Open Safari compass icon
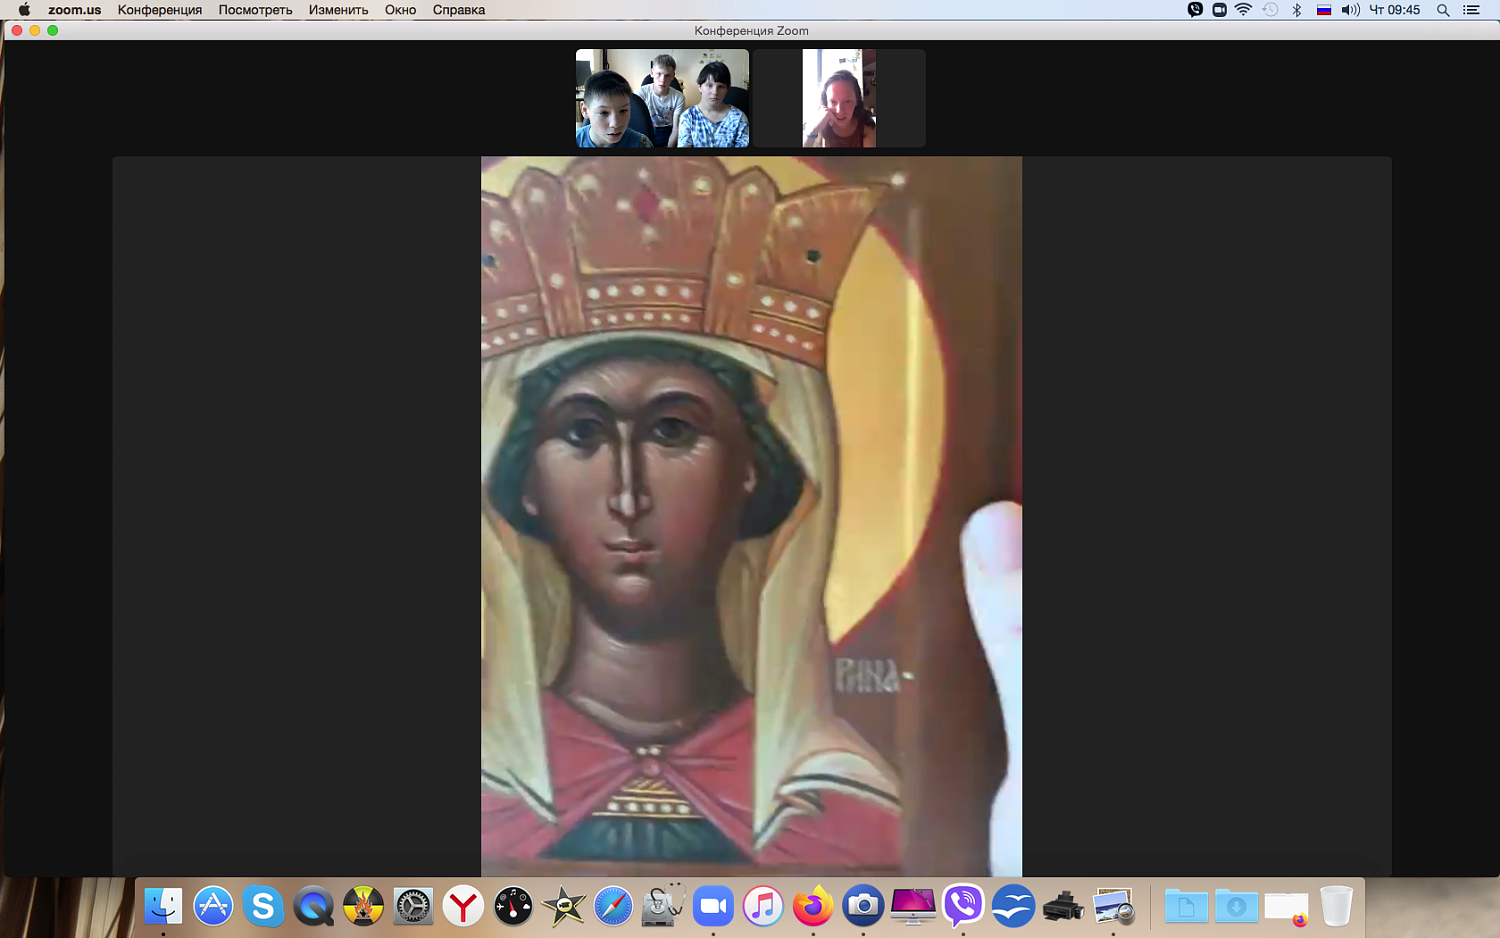 tap(613, 906)
